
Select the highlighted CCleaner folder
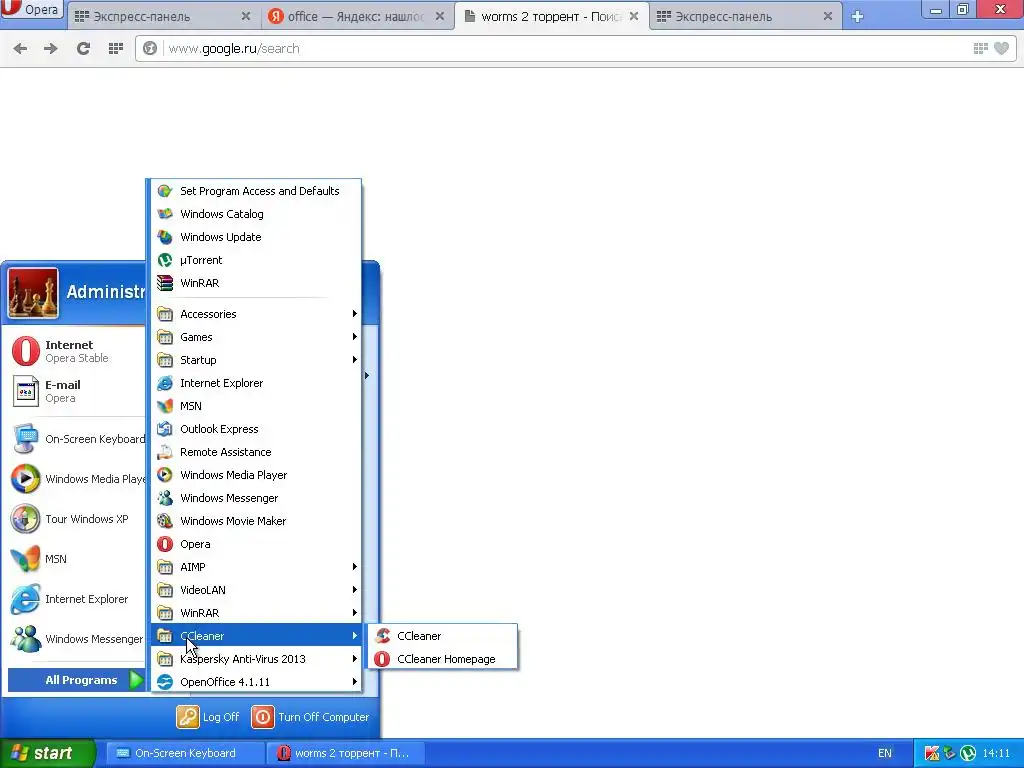click(256, 635)
